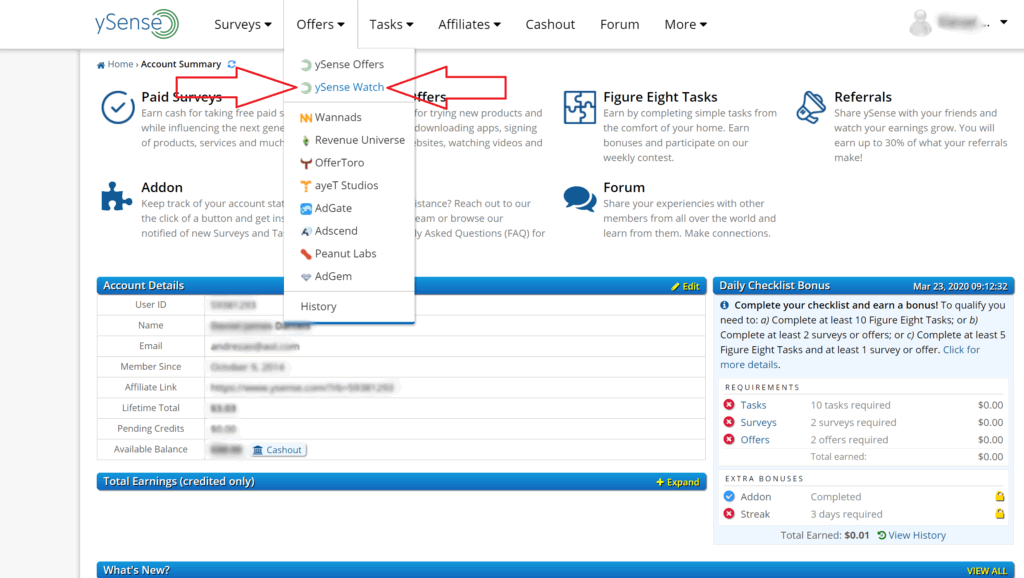1024x578 pixels.
Task: Click the Referrals heading
Action: (863, 97)
